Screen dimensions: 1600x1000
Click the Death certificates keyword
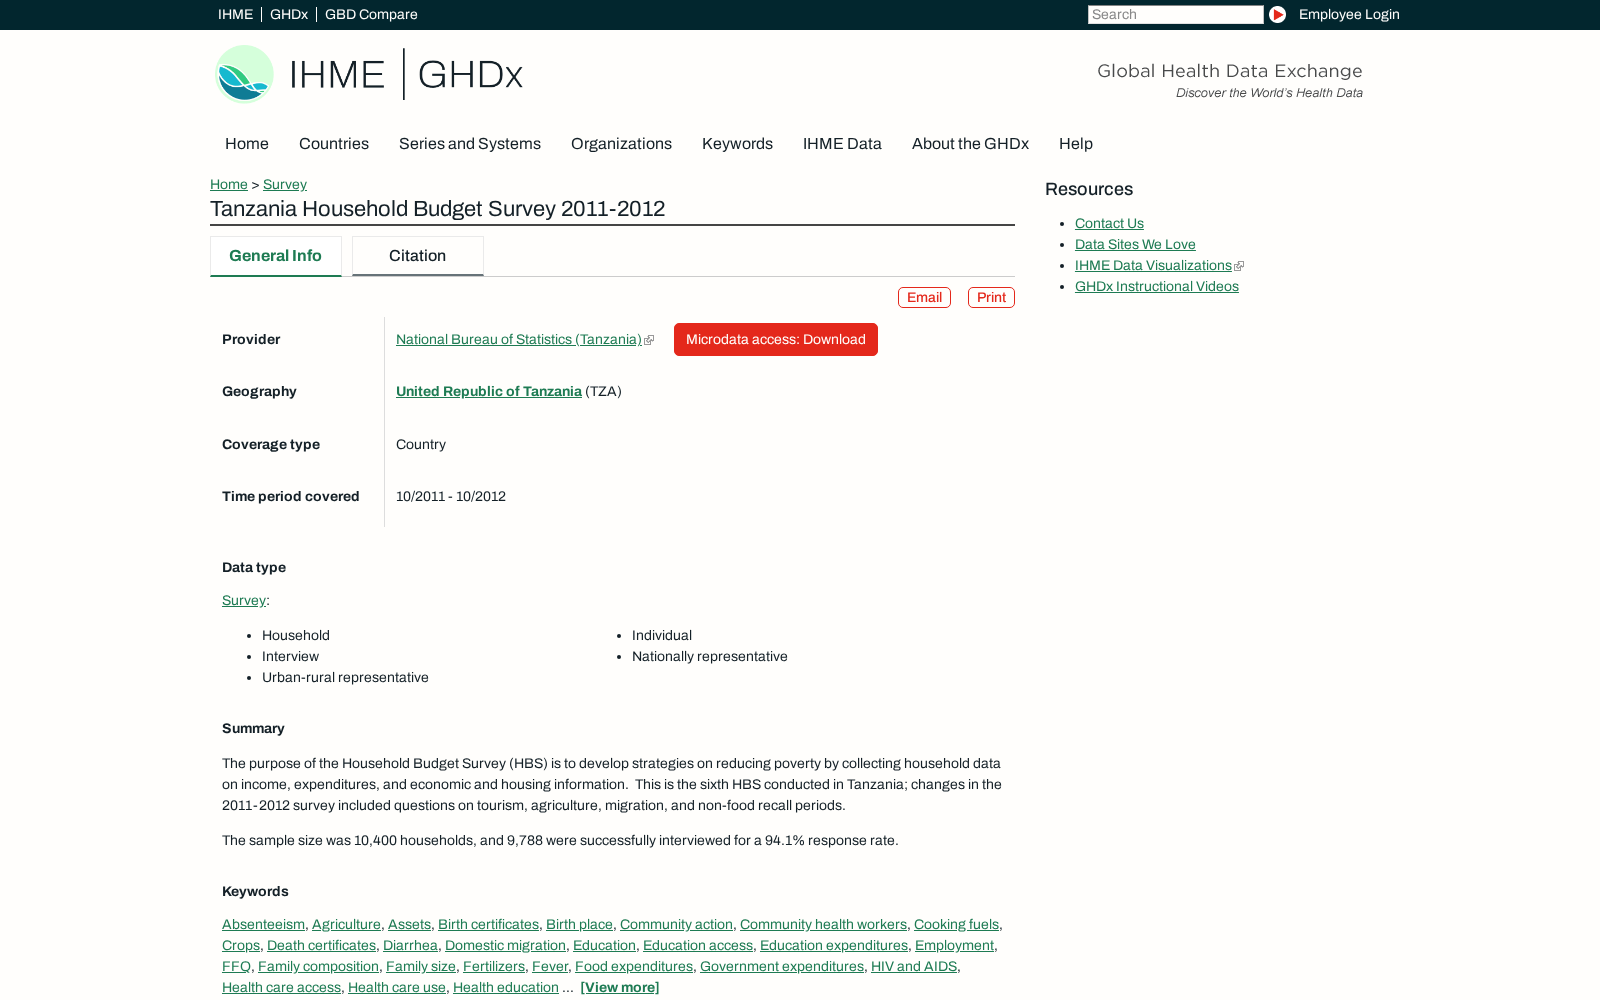(321, 946)
